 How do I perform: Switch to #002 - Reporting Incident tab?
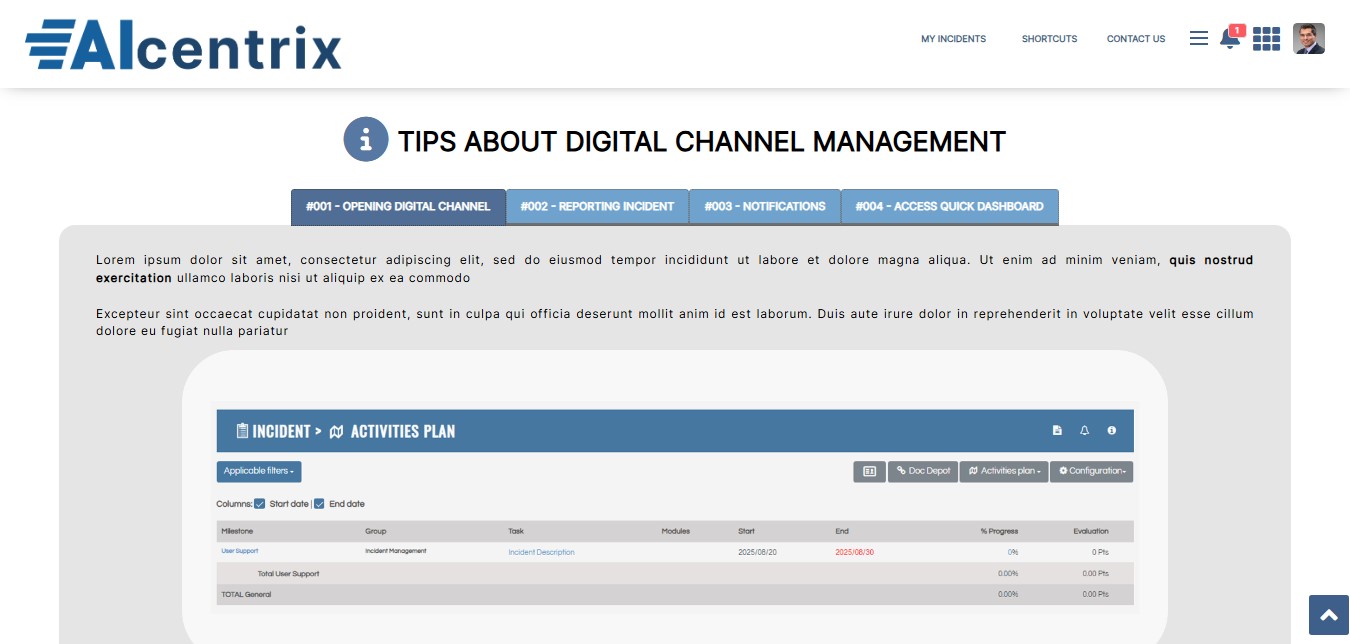(597, 207)
